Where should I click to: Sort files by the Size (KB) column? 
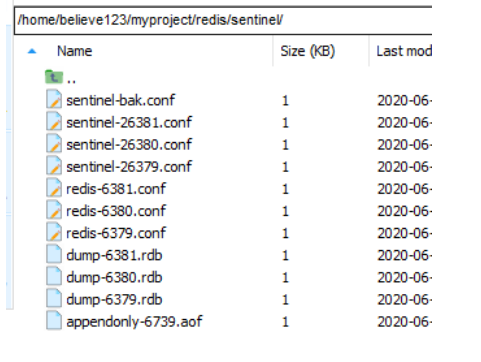(x=307, y=51)
